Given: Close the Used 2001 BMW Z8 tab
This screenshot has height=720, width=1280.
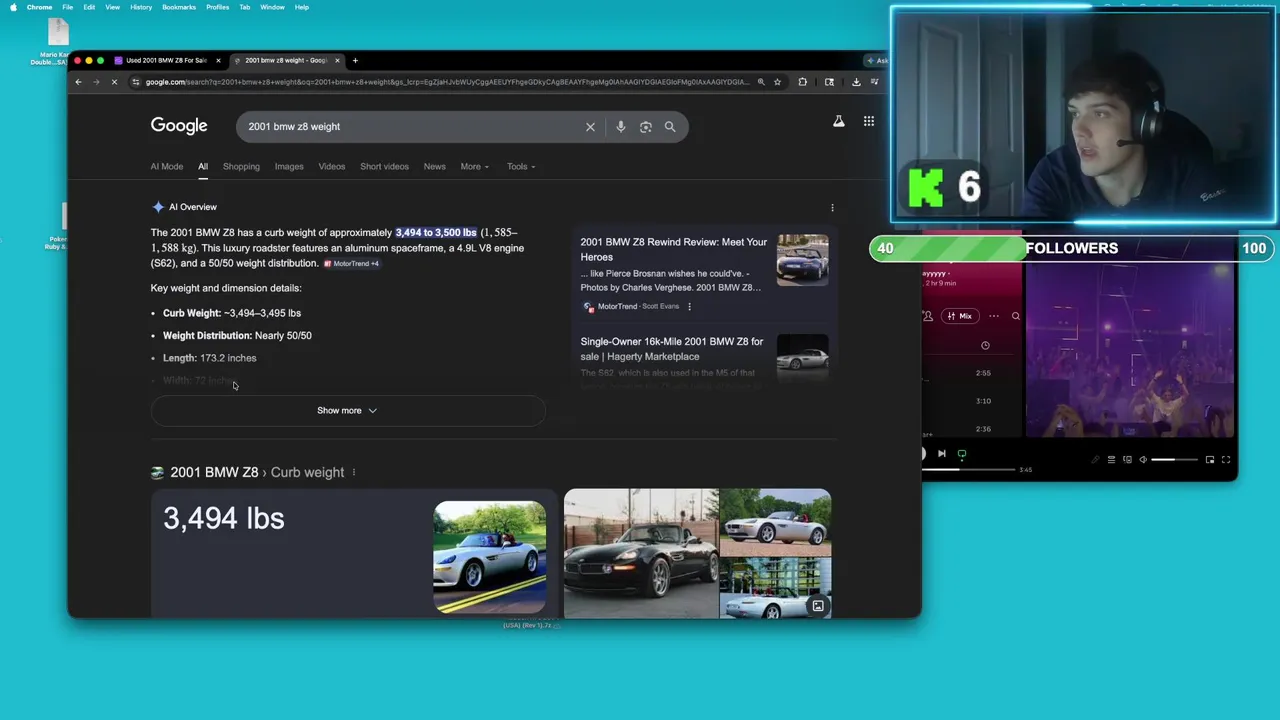Looking at the screenshot, I should click(x=218, y=60).
